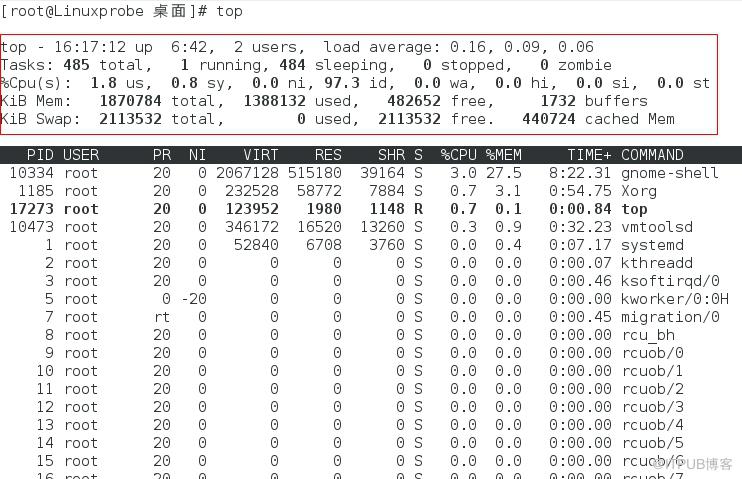Click the rcuob/3 command name
Screen dimensions: 742x479
(652, 407)
